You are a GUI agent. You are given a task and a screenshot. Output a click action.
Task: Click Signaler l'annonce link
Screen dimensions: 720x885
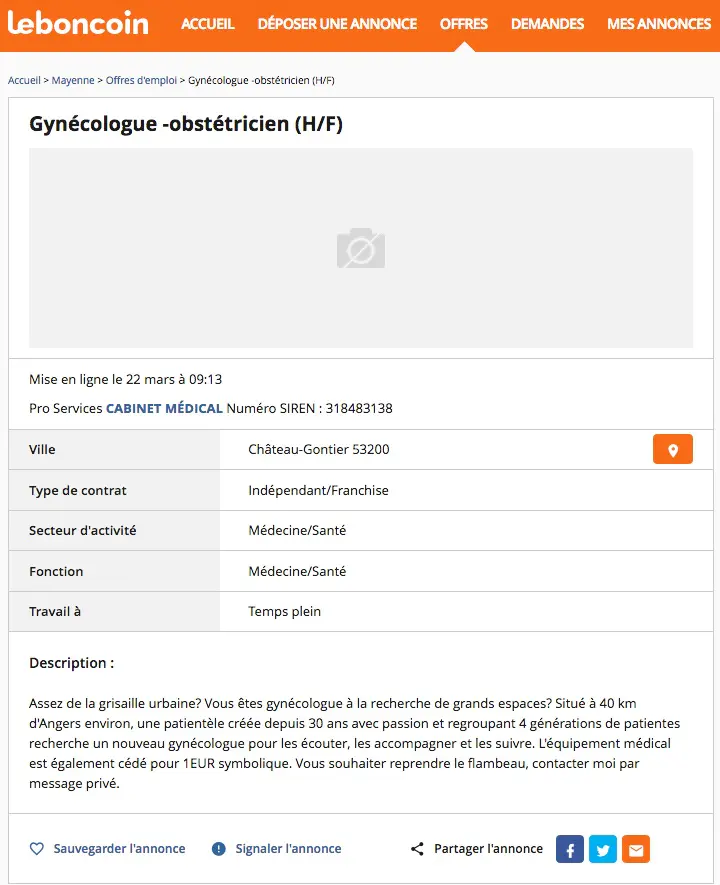[x=288, y=849]
